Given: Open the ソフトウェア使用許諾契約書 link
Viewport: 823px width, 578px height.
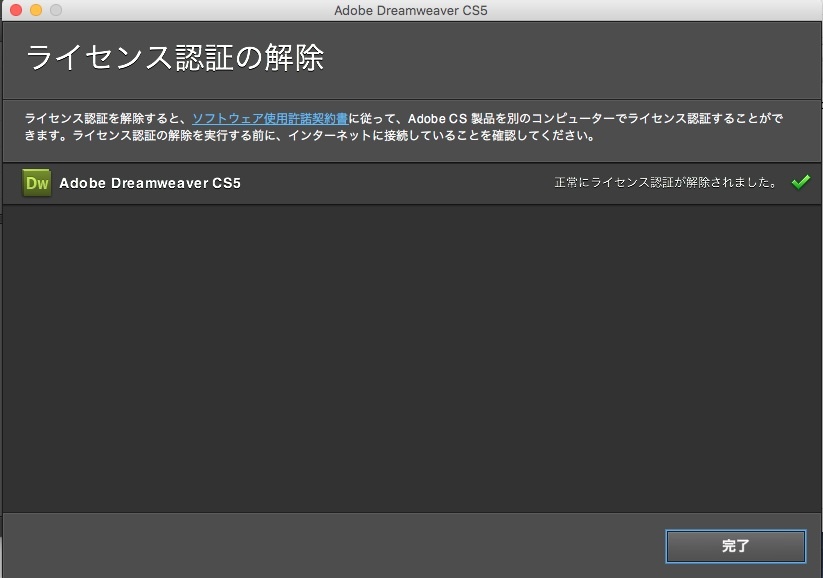Looking at the screenshot, I should [x=270, y=119].
